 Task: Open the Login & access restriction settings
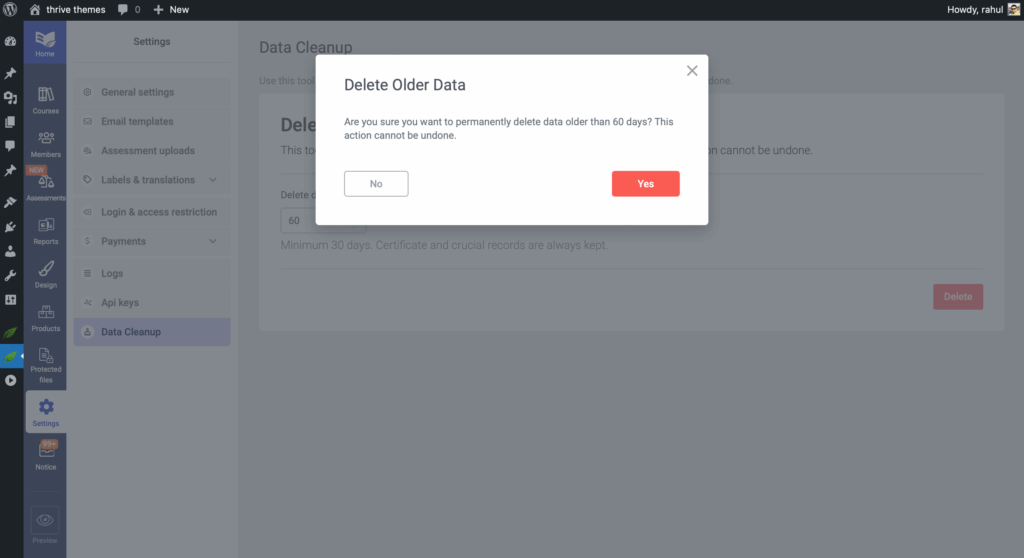[158, 212]
